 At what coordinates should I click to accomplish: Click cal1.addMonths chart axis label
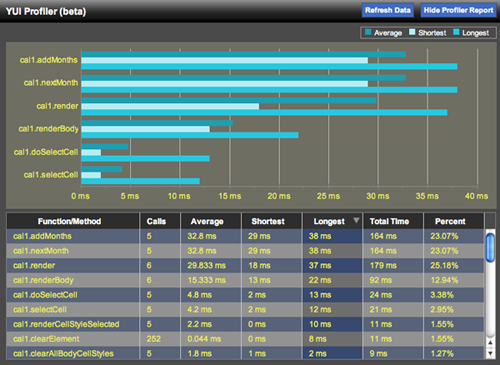[49, 60]
